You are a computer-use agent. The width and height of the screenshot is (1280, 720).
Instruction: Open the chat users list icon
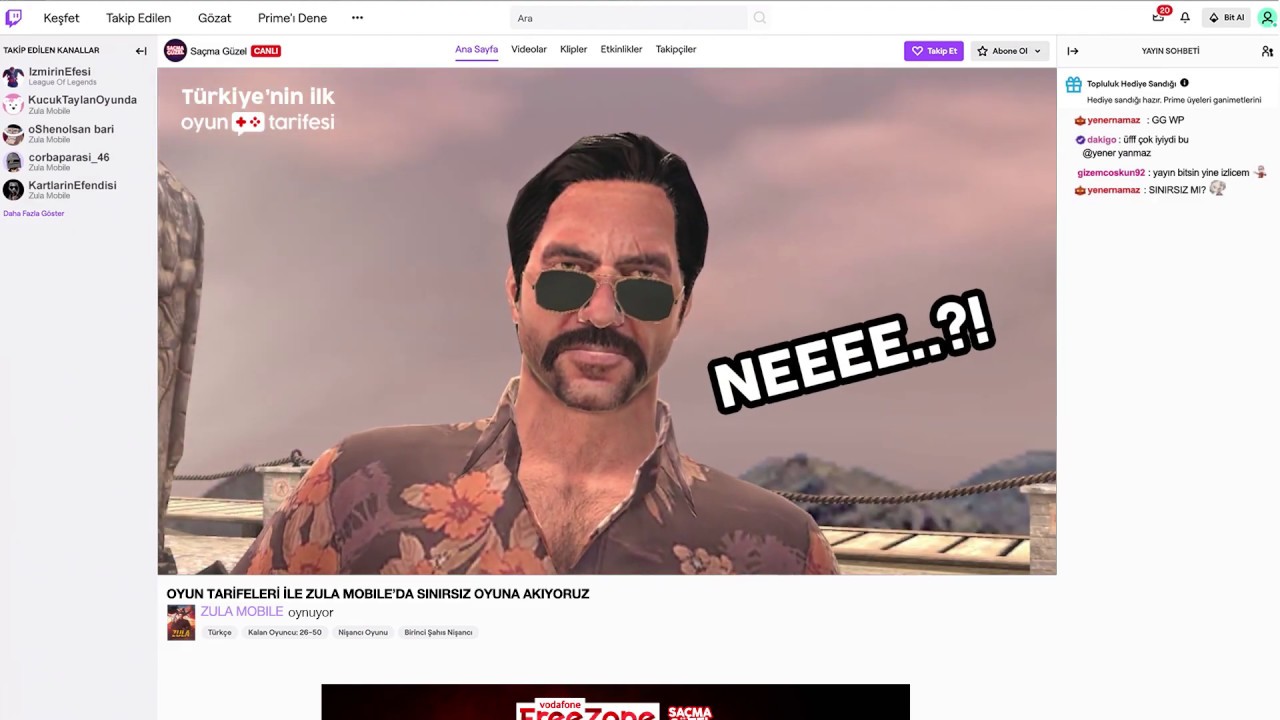[x=1267, y=51]
